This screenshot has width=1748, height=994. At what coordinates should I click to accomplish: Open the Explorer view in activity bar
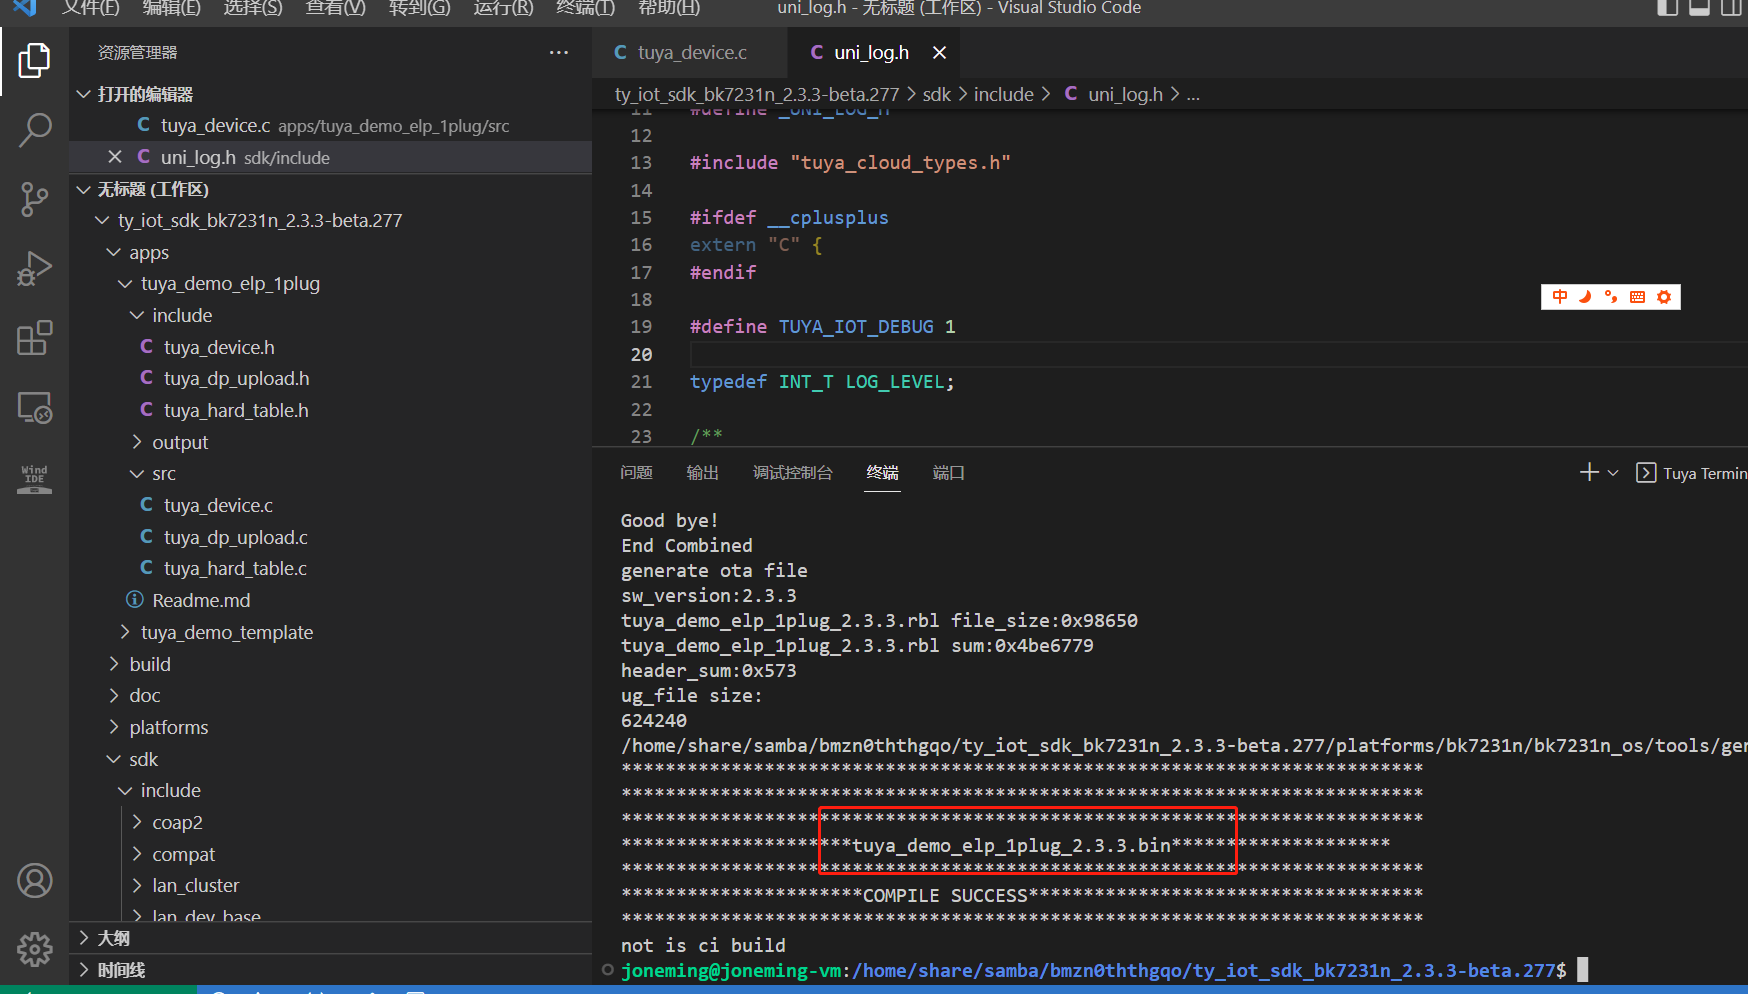tap(34, 61)
